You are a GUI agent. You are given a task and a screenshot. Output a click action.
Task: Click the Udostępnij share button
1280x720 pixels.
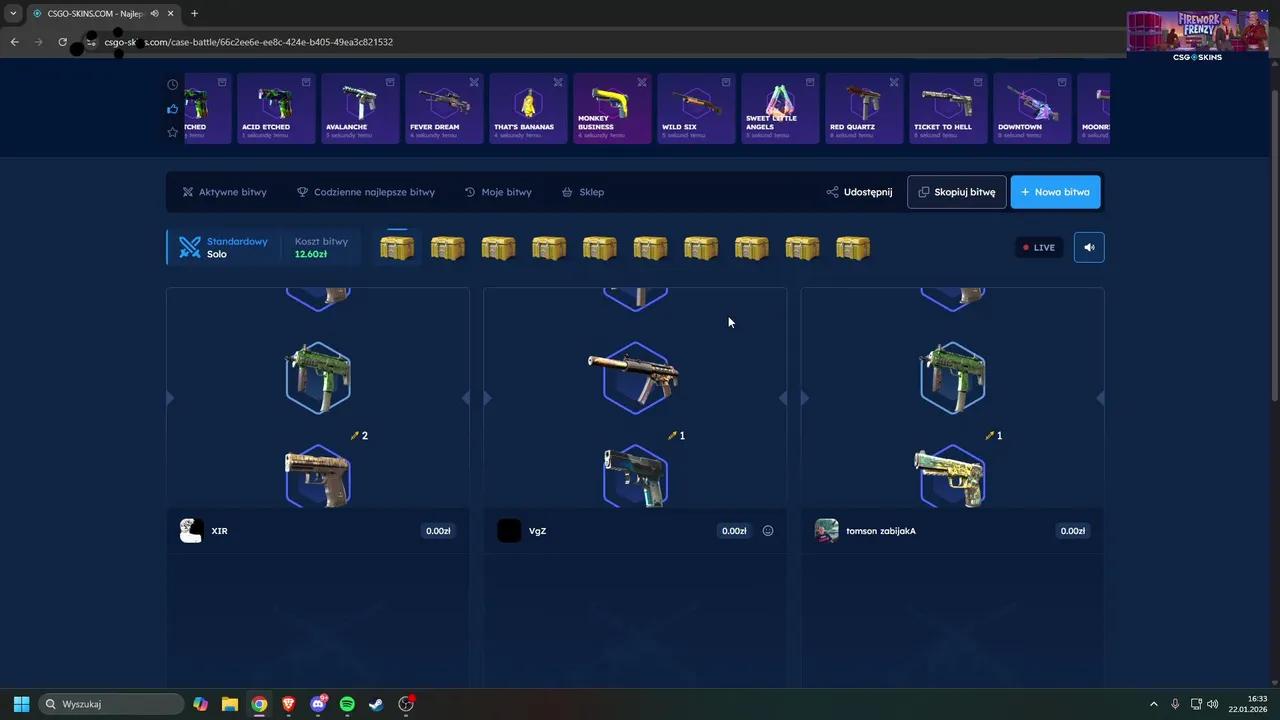859,192
